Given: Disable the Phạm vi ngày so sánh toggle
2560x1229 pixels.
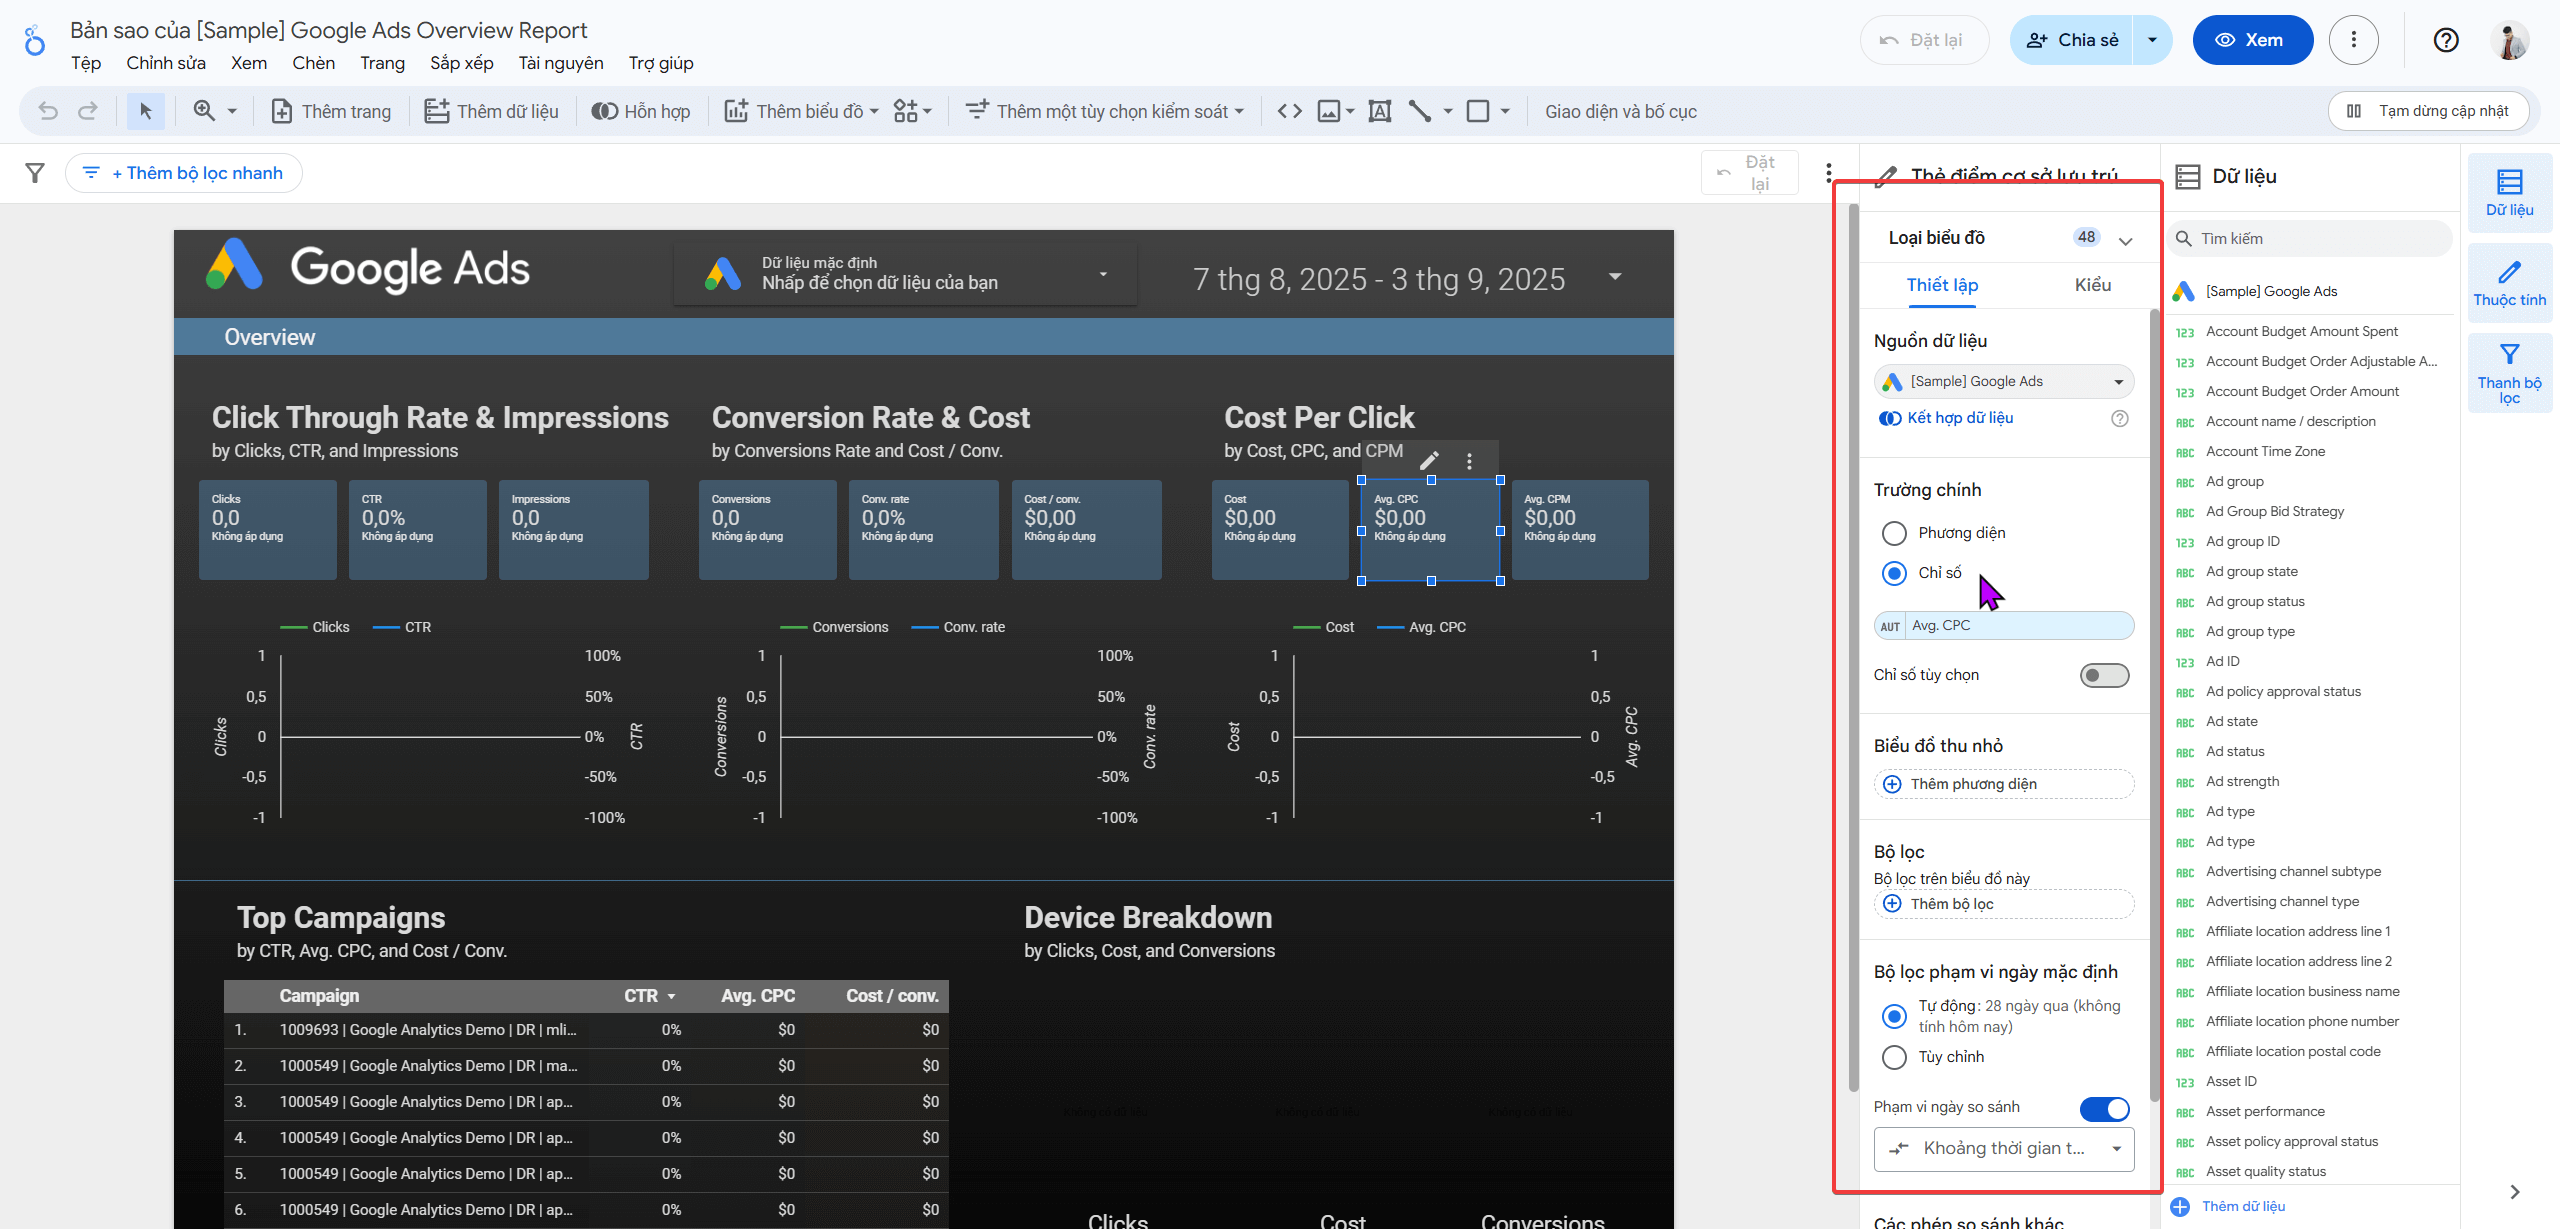Looking at the screenshot, I should (x=2104, y=1108).
